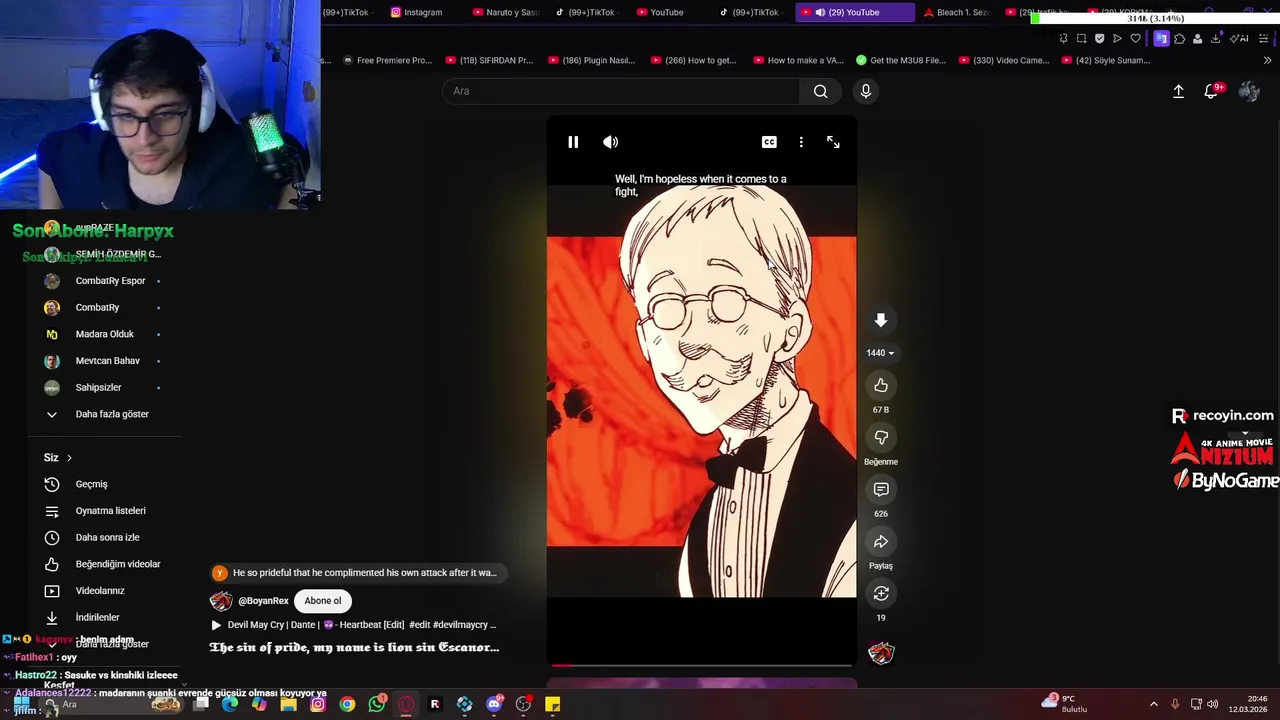Select the active (29) YouTube tab
Image resolution: width=1280 pixels, height=720 pixels.
854,12
